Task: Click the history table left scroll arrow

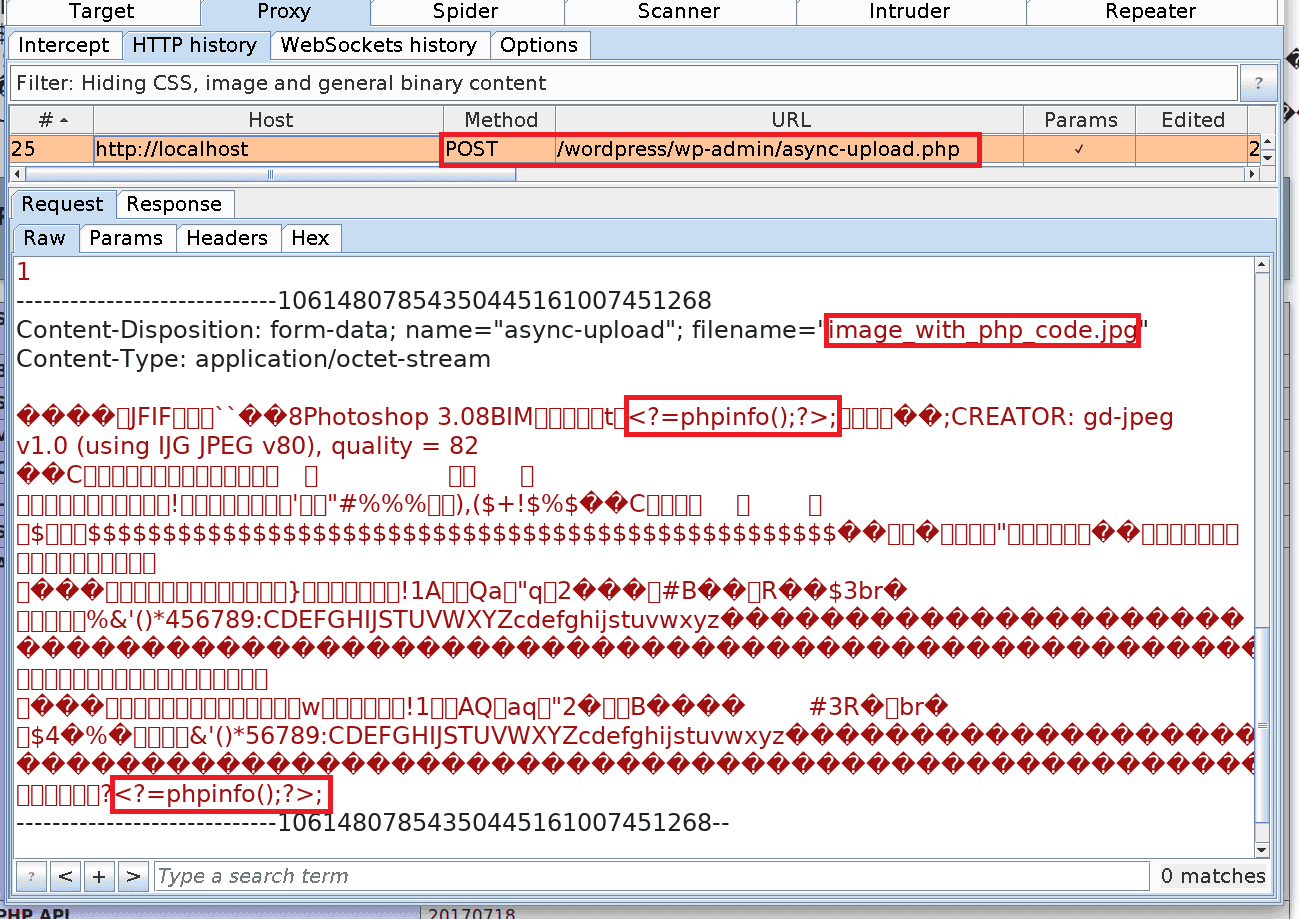Action: pos(18,174)
